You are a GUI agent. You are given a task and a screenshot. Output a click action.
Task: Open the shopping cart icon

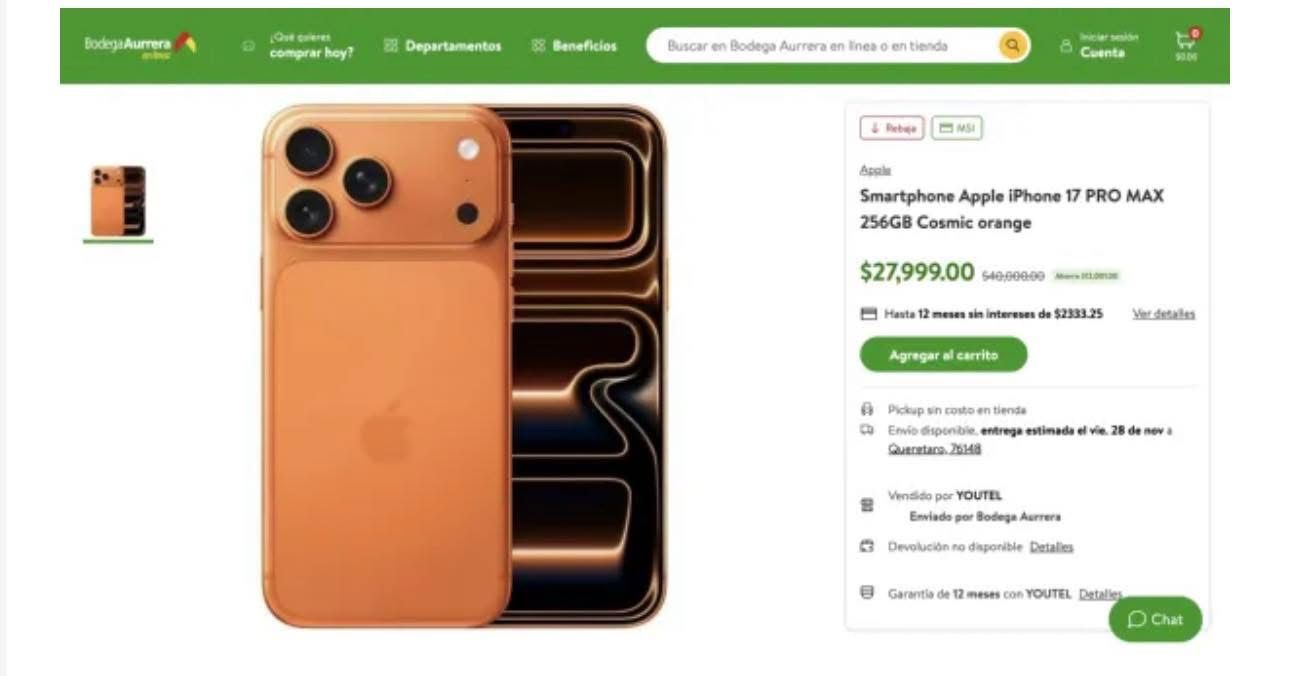coord(1186,42)
